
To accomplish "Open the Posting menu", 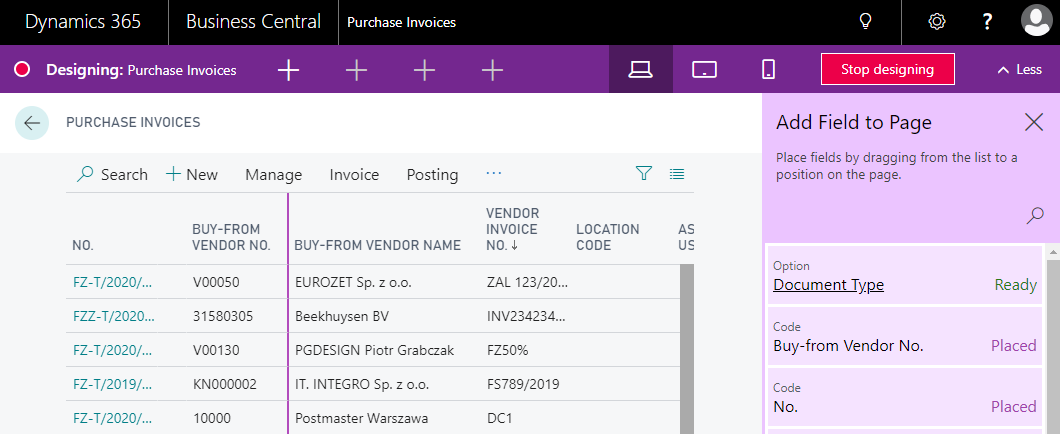I will click(x=433, y=174).
